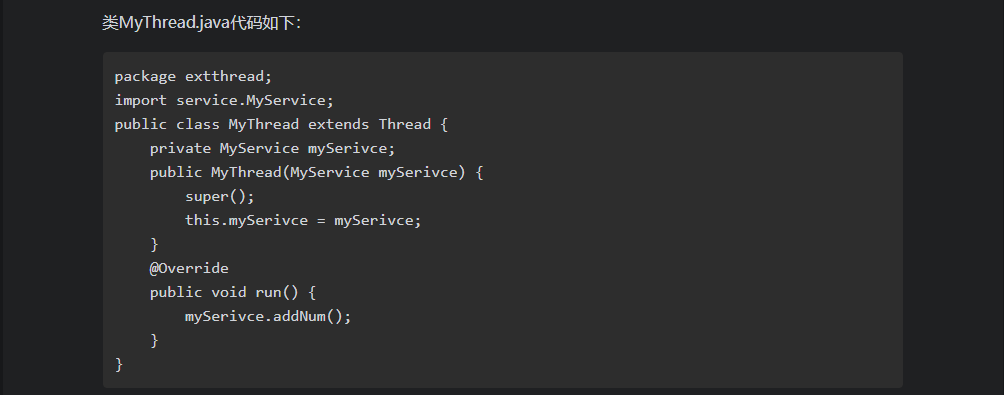Click the closing brace above '@Override'
This screenshot has height=395, width=1004.
[x=154, y=245]
